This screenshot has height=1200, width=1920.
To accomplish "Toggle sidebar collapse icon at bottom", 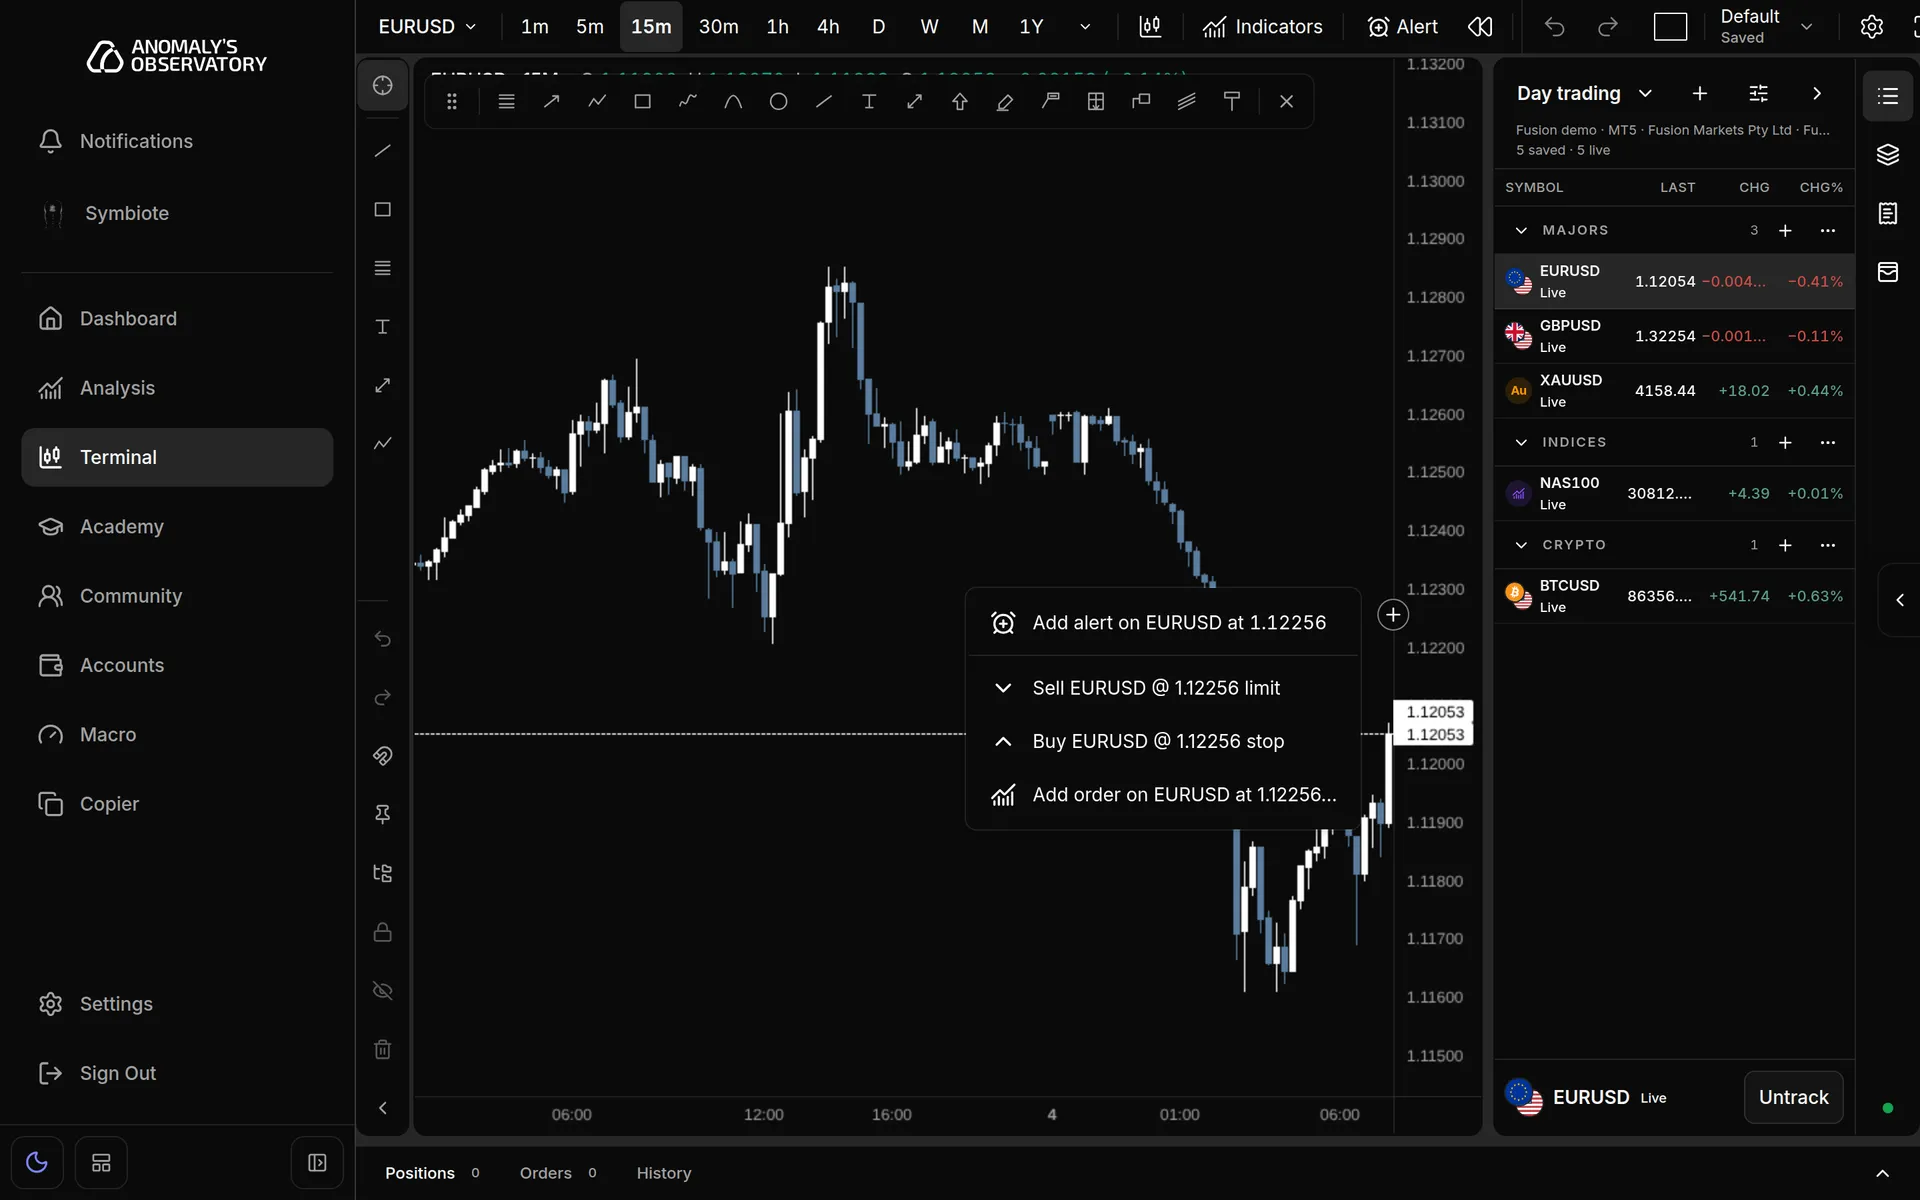I will (317, 1163).
